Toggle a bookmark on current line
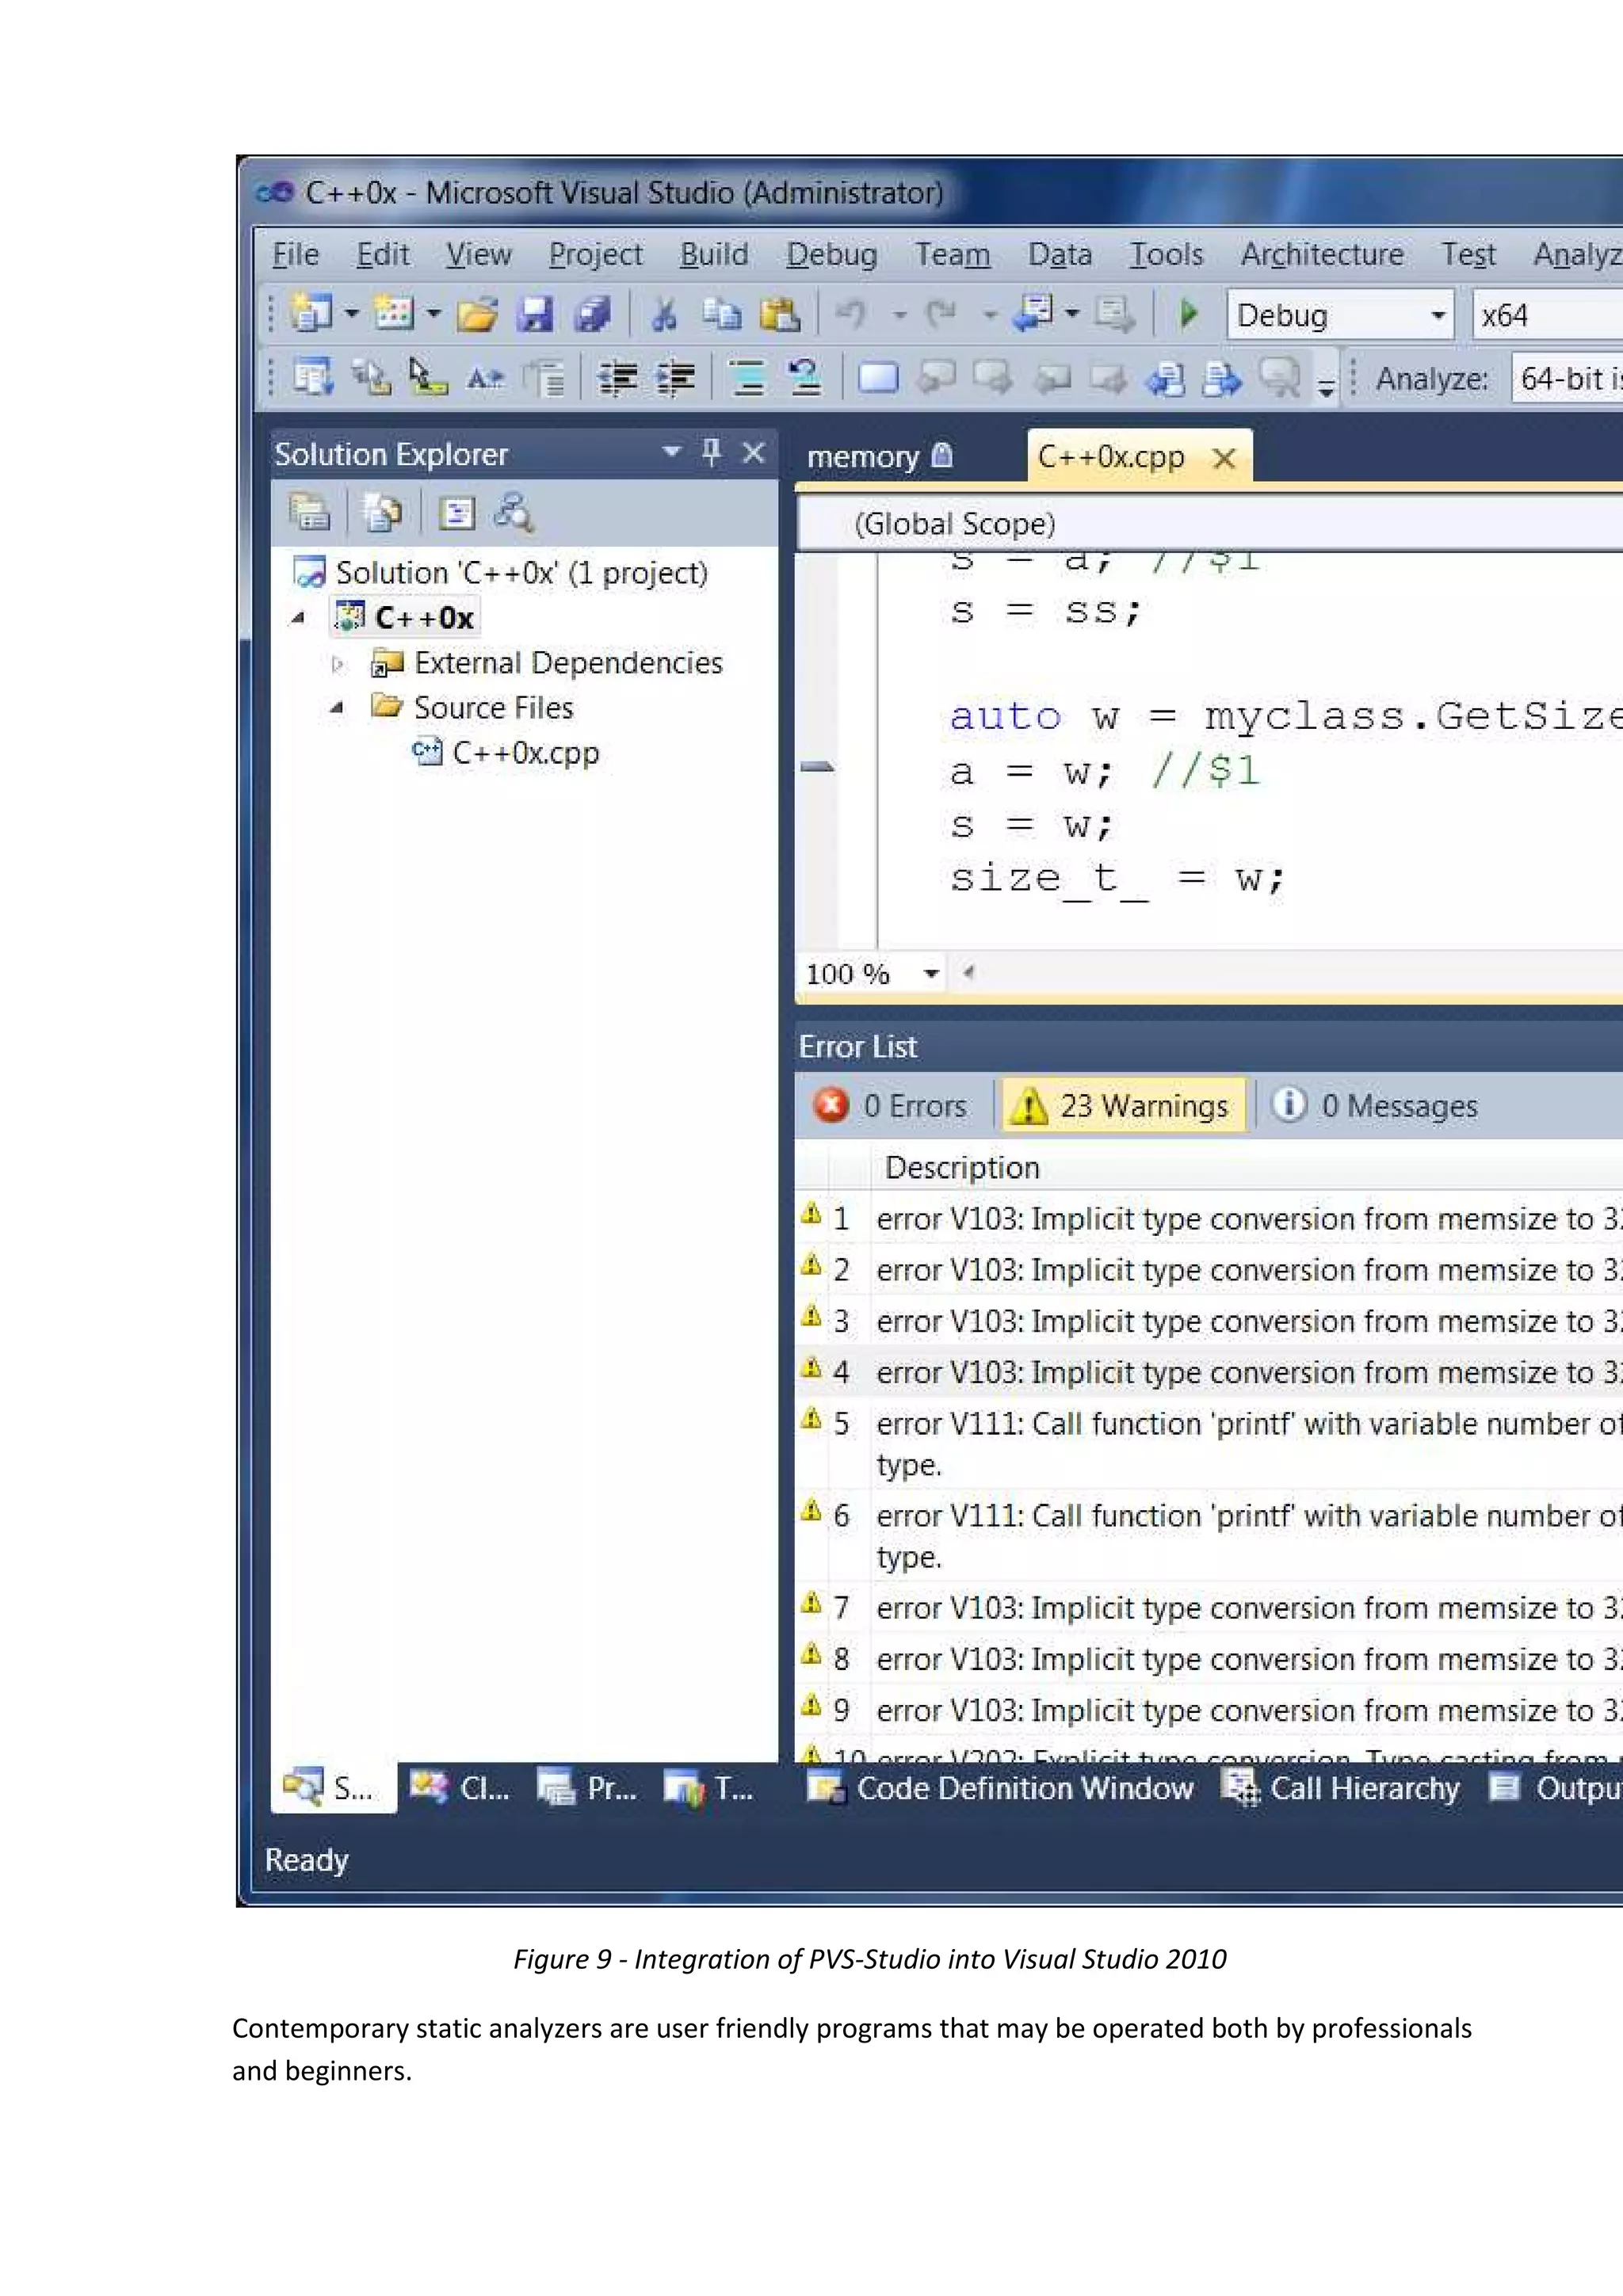The image size is (1623, 2296). point(878,378)
